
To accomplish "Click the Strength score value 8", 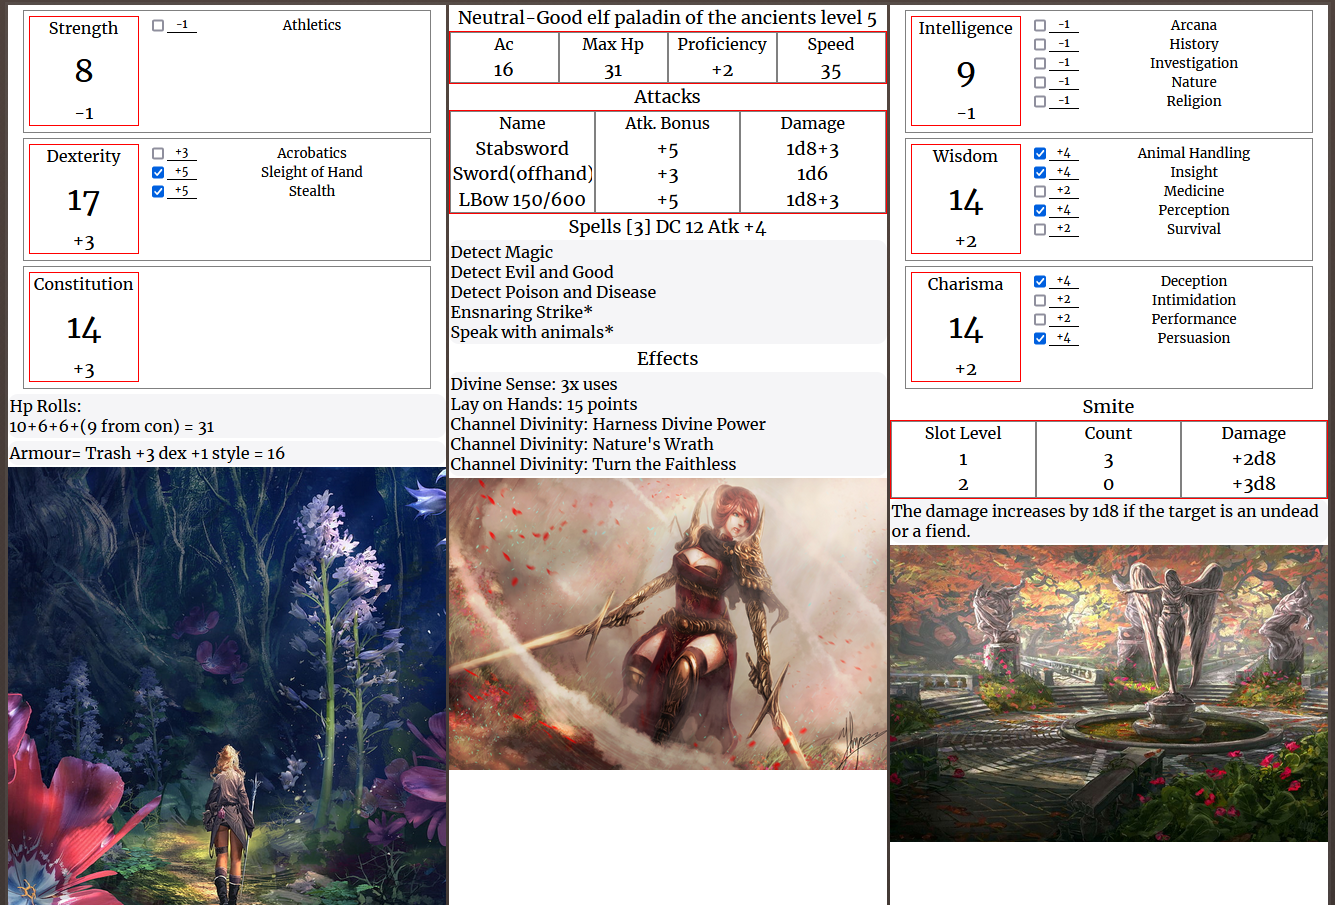I will point(84,71).
